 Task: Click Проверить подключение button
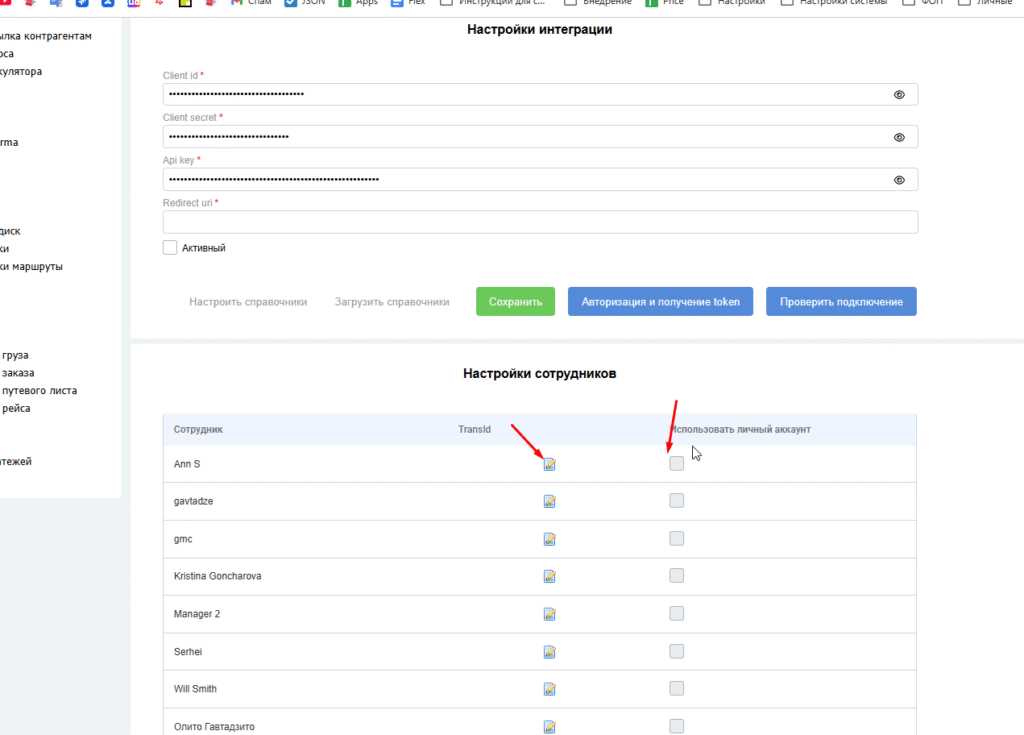point(841,302)
